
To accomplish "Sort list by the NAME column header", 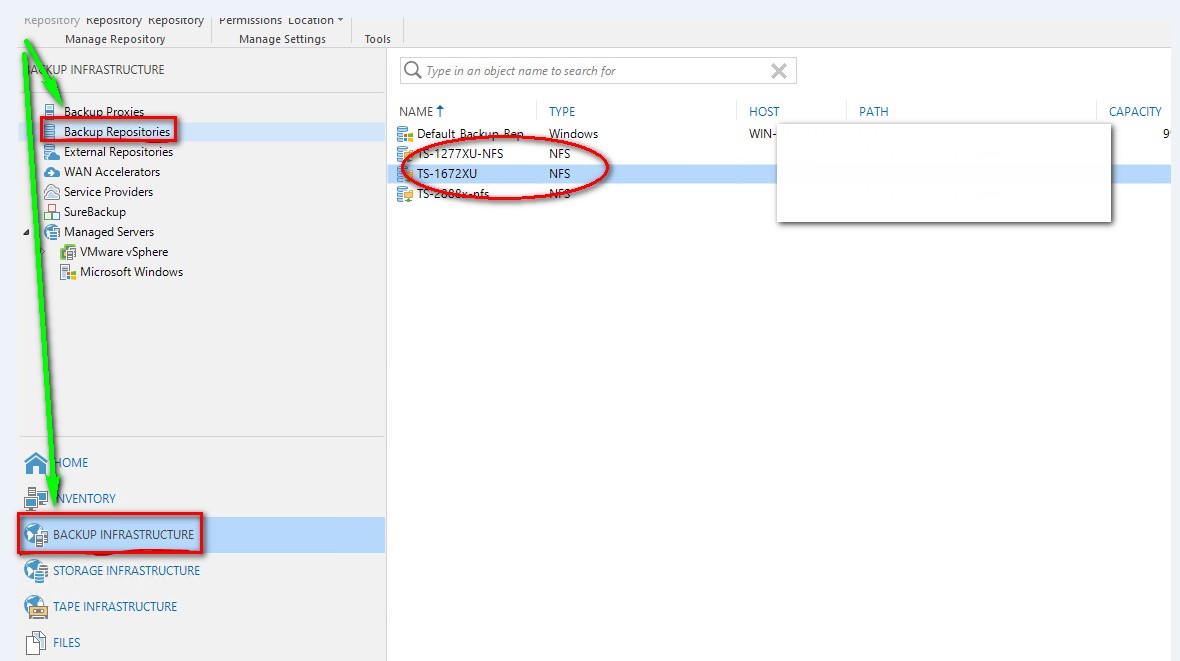I will click(416, 111).
